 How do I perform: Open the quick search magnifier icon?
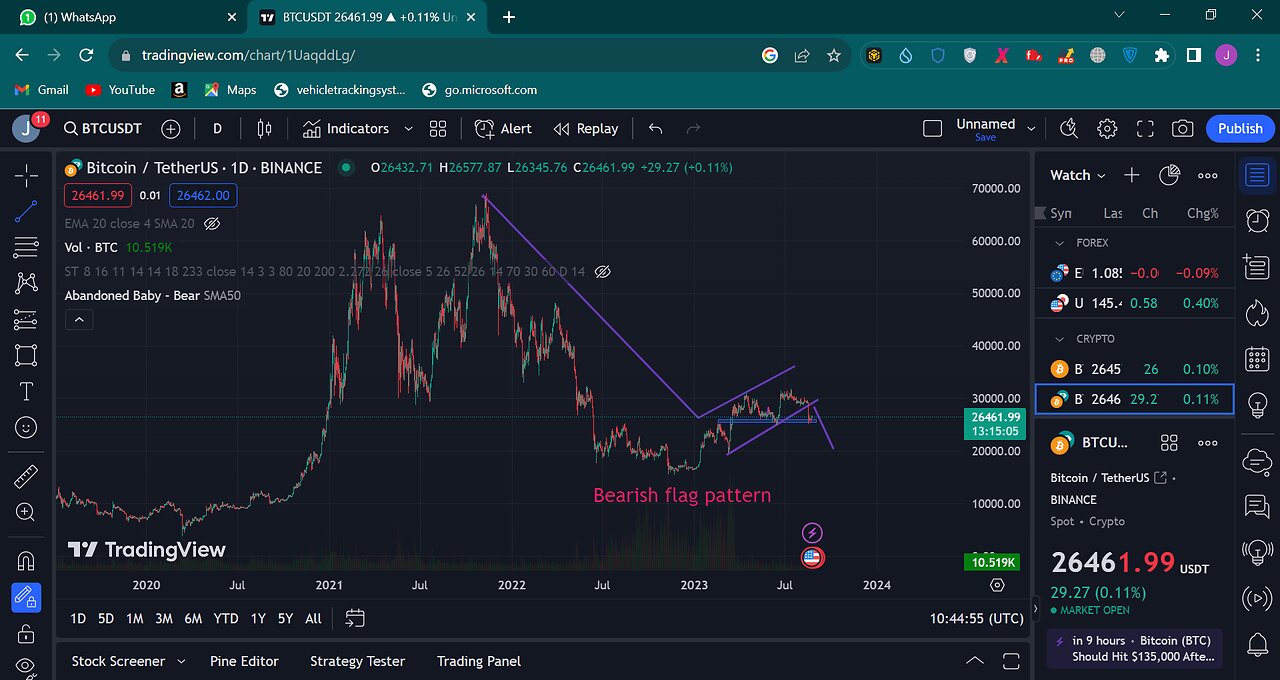[1069, 129]
